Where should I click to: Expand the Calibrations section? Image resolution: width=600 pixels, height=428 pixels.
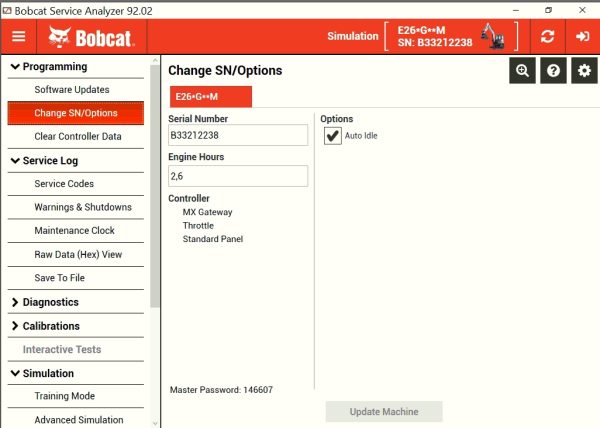tap(15, 326)
